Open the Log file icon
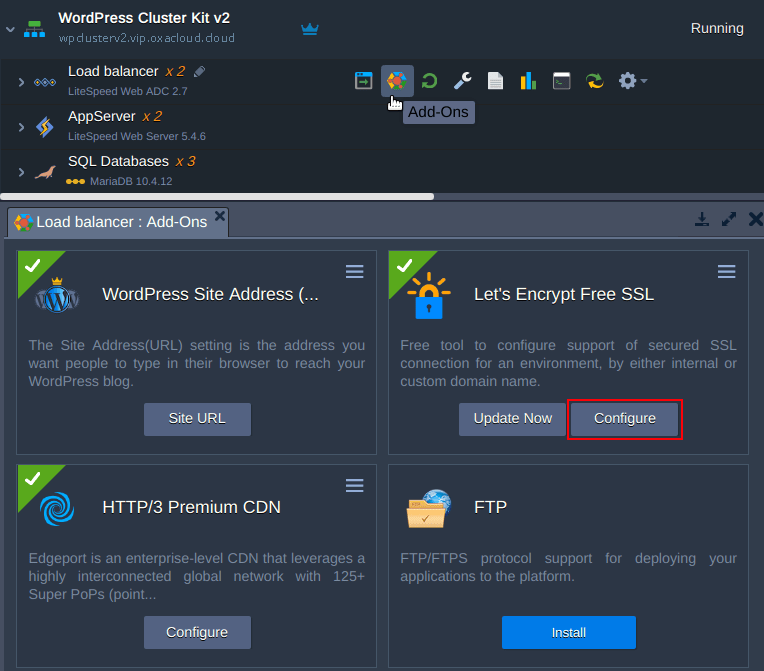The image size is (764, 671). click(495, 81)
